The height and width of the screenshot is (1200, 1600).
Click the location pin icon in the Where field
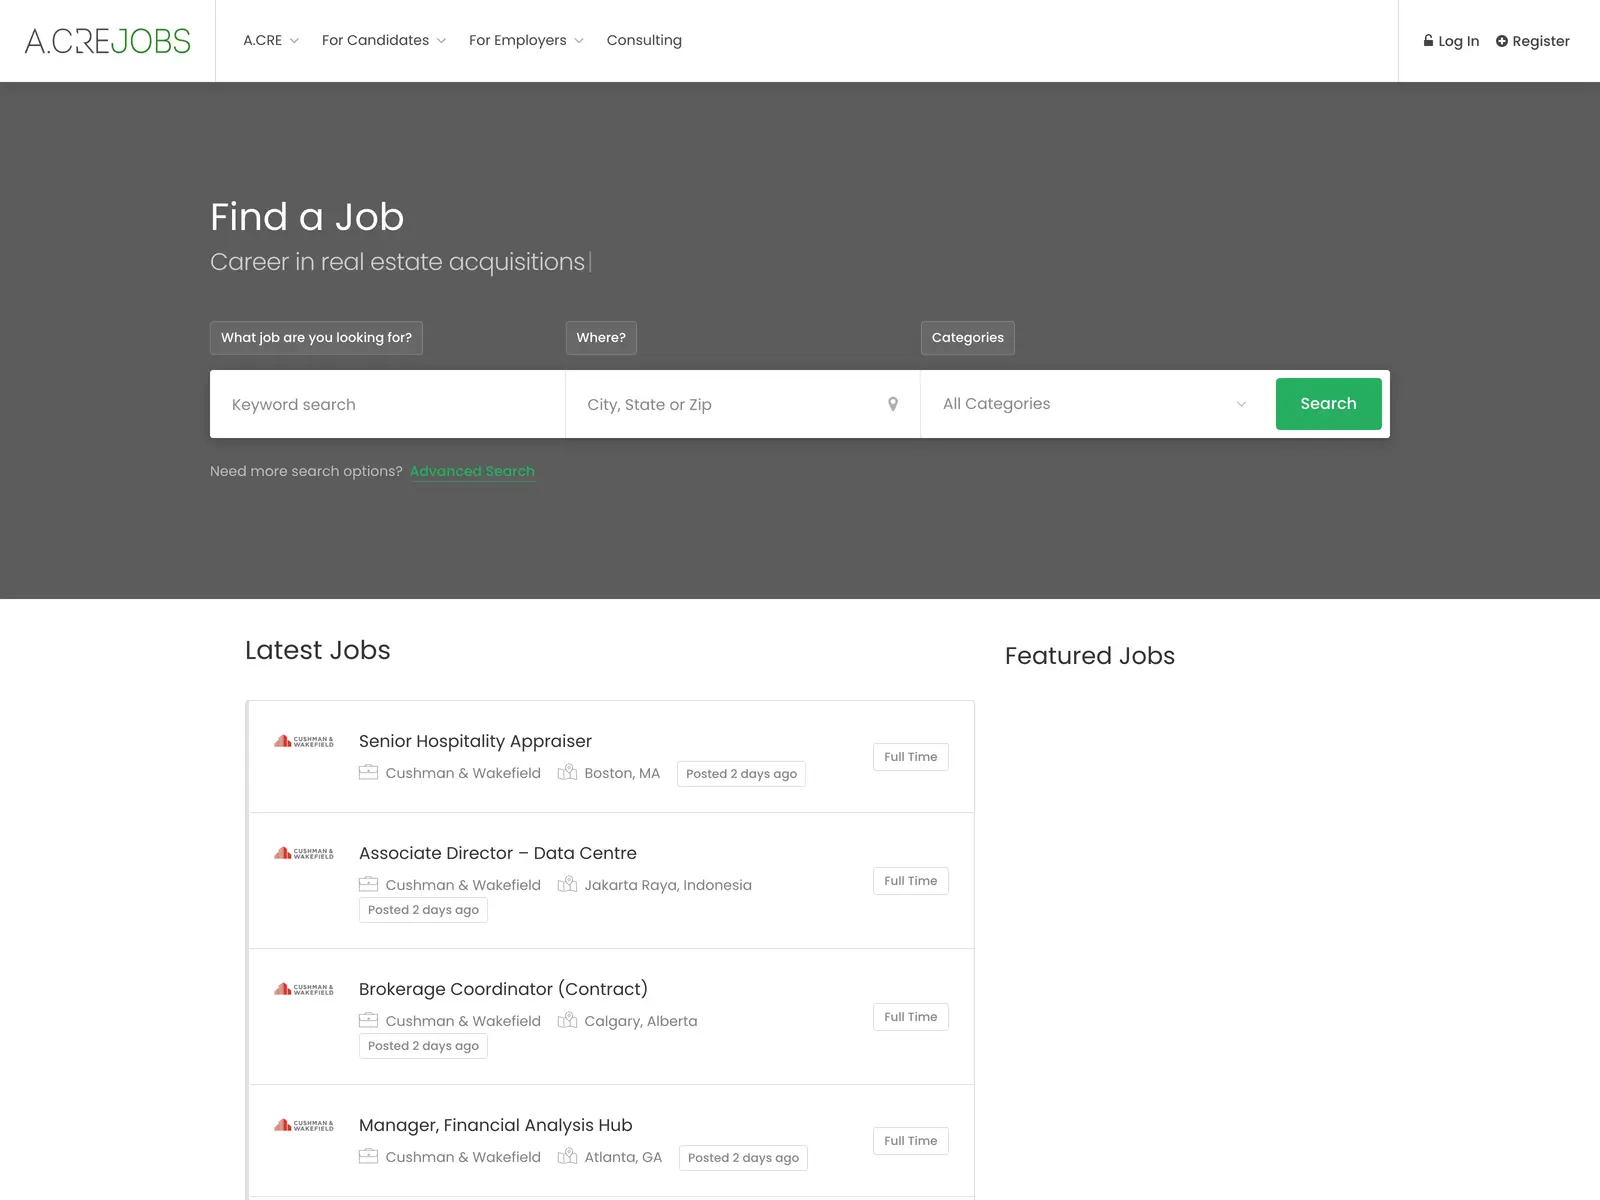[893, 404]
